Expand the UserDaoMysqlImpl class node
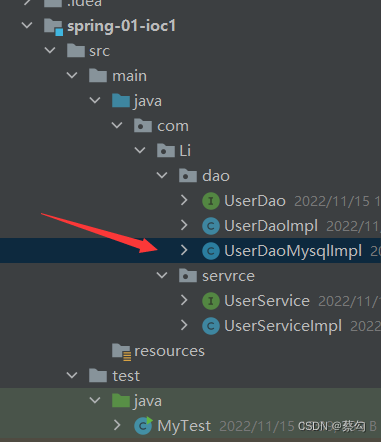 coord(184,250)
